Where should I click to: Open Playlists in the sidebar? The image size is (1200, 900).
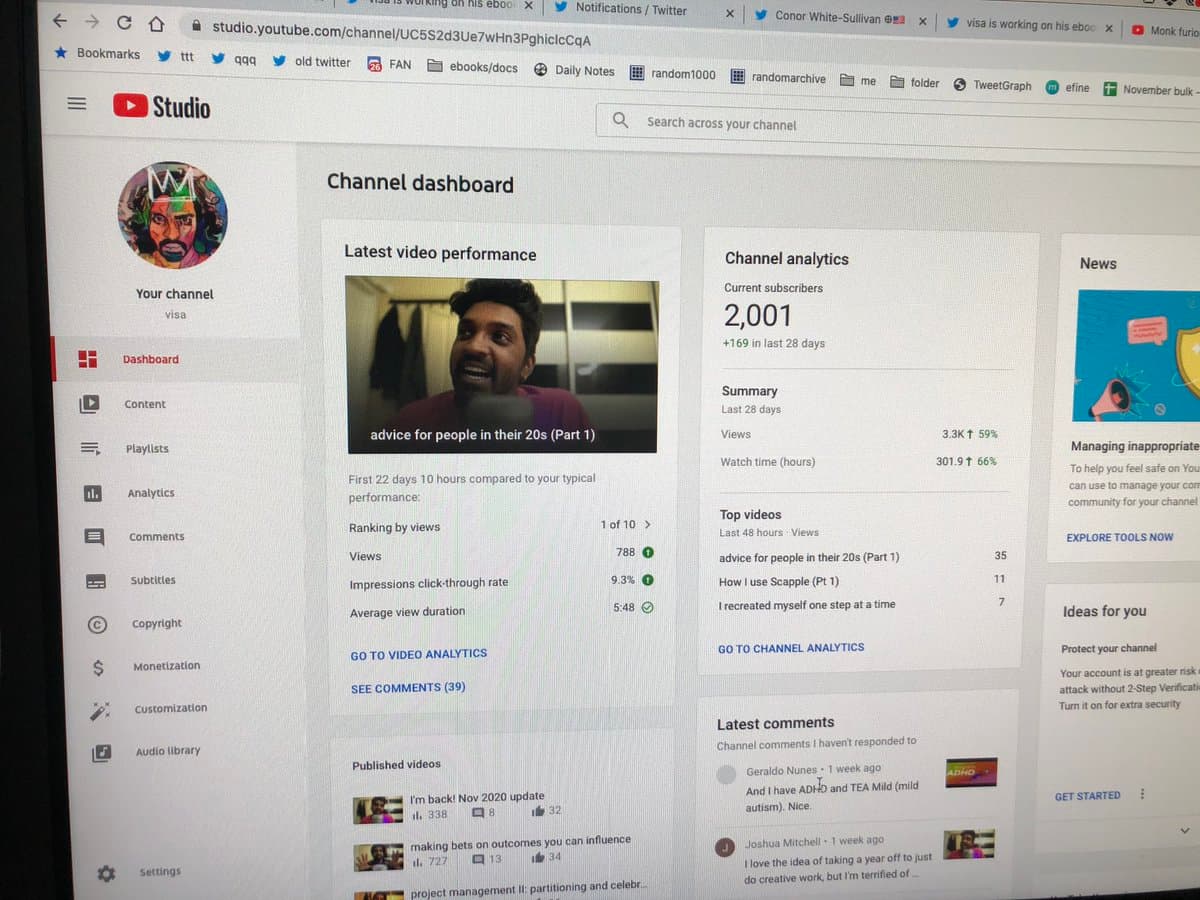(x=147, y=449)
